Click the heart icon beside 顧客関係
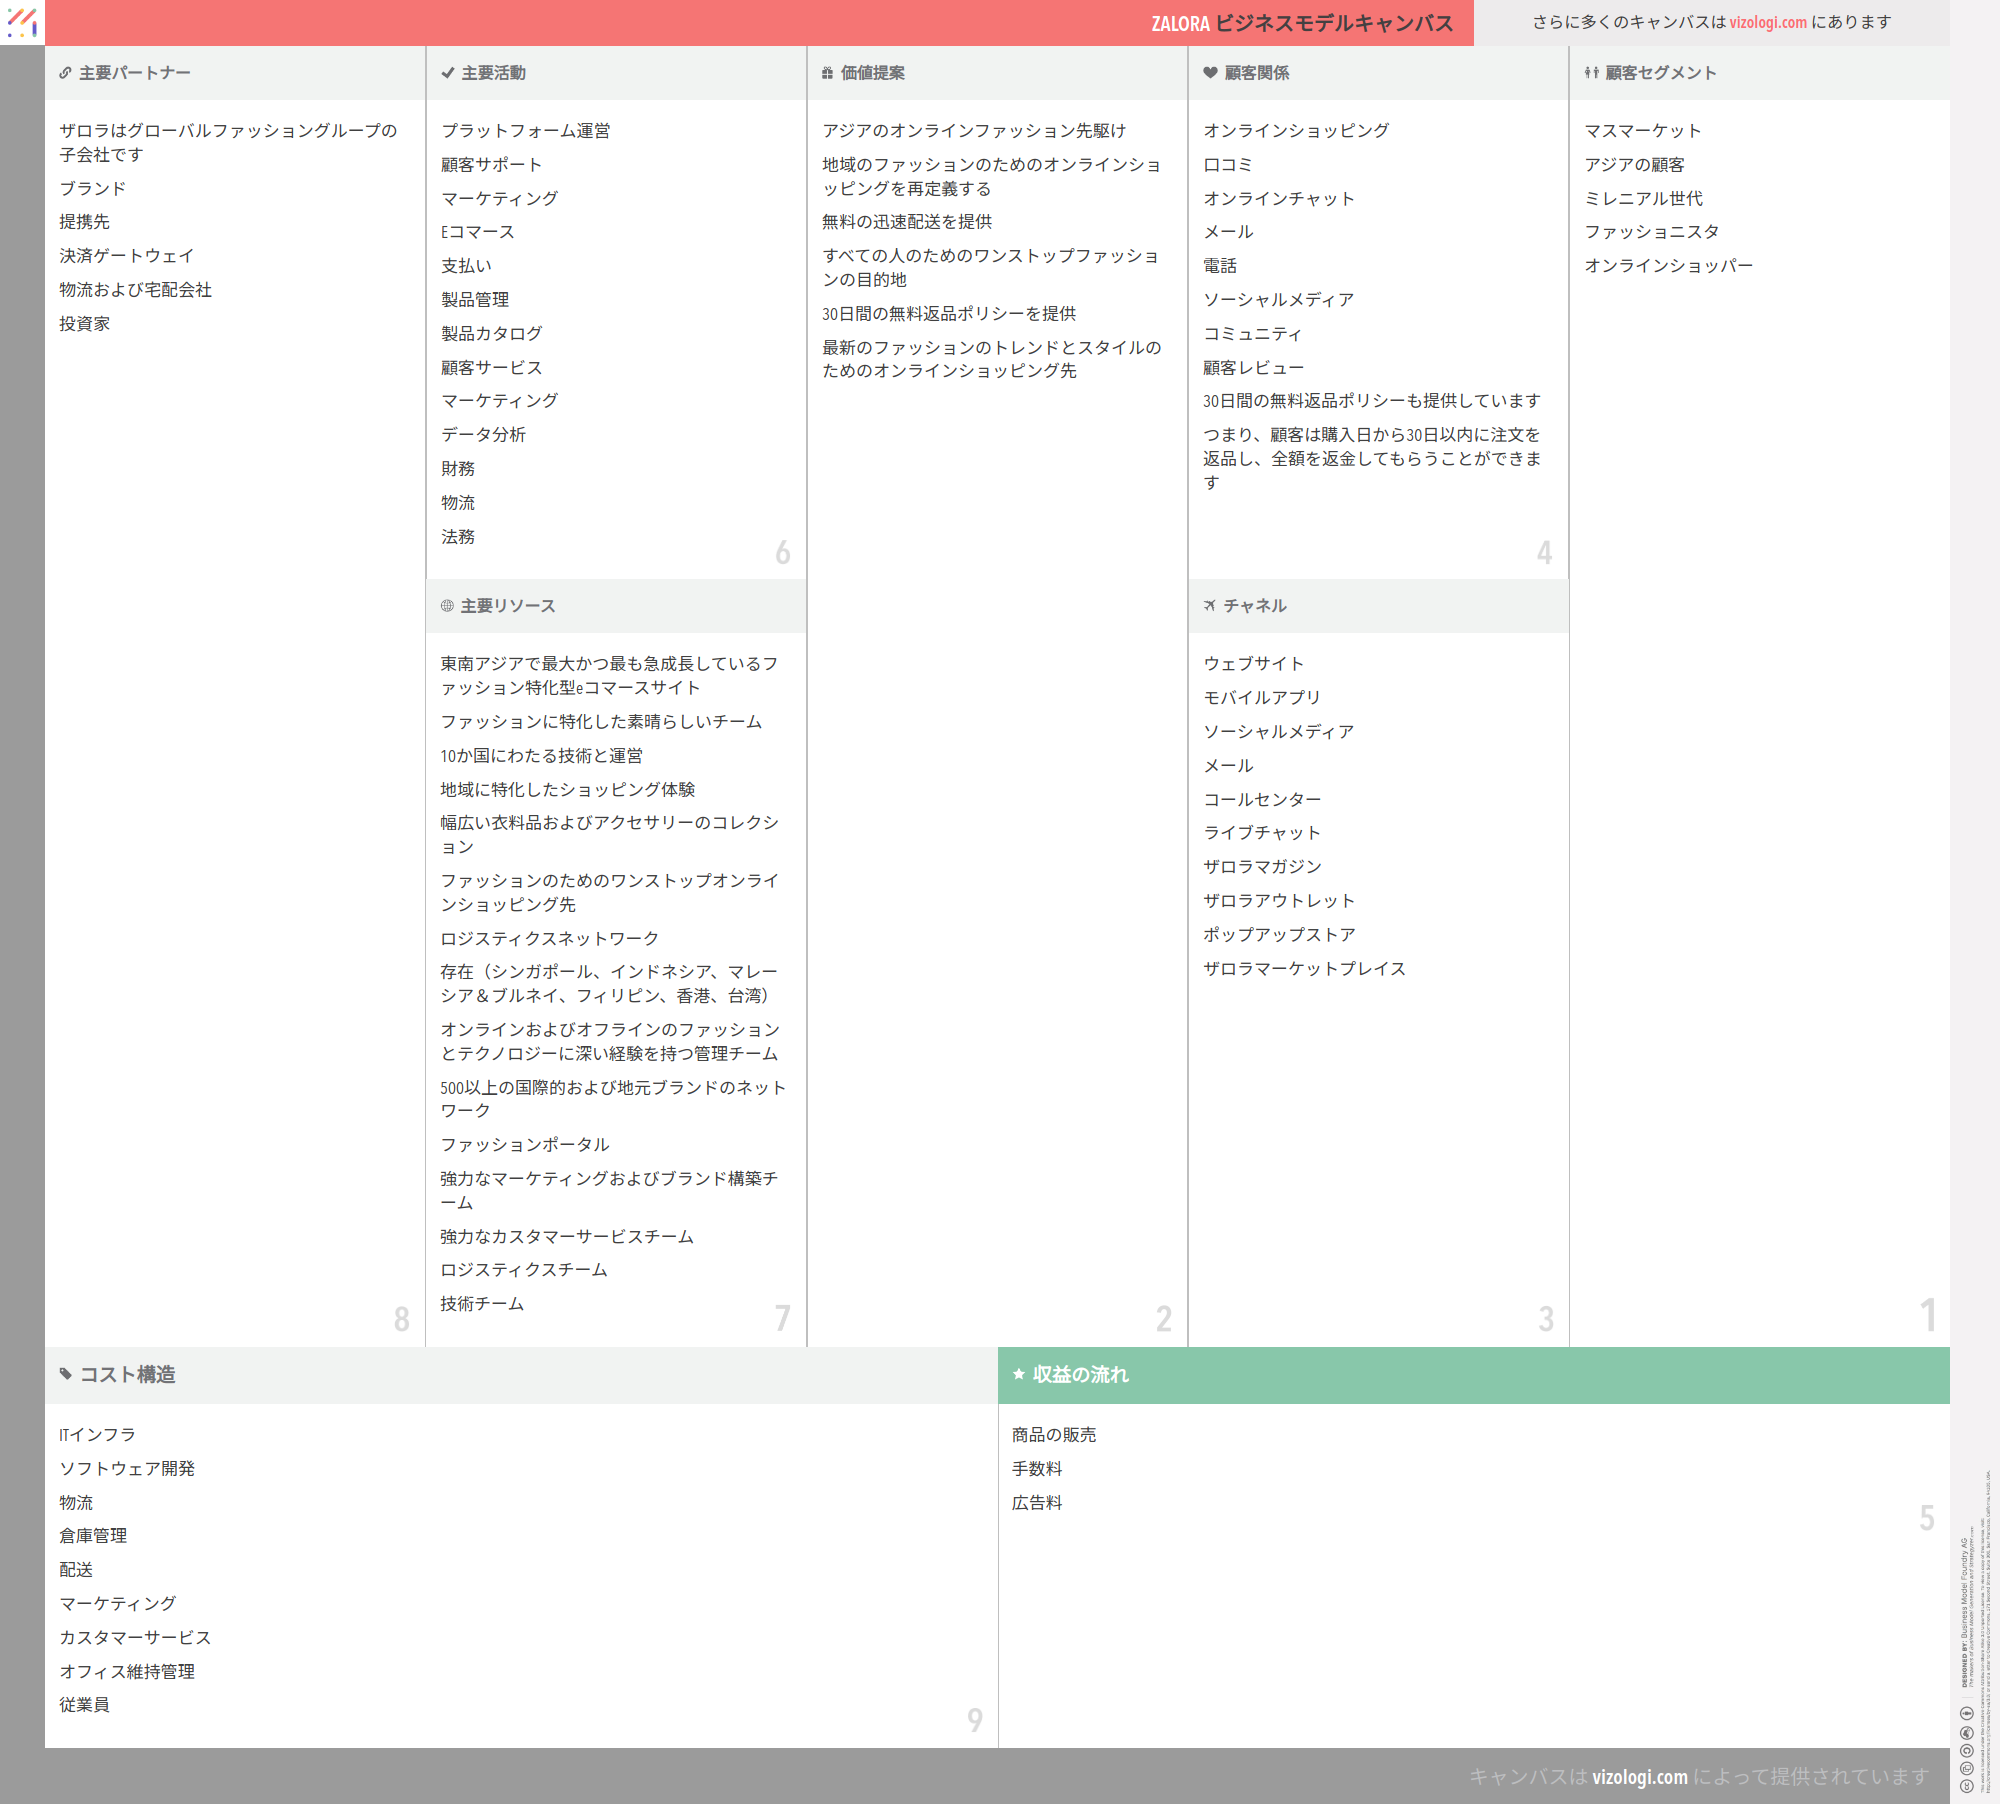The height and width of the screenshot is (1804, 2000). click(1210, 73)
